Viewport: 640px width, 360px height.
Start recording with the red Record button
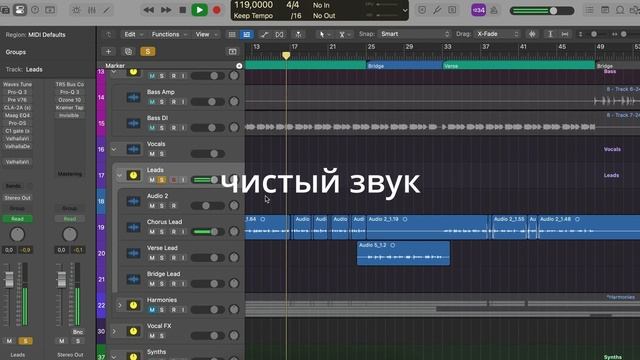point(217,10)
